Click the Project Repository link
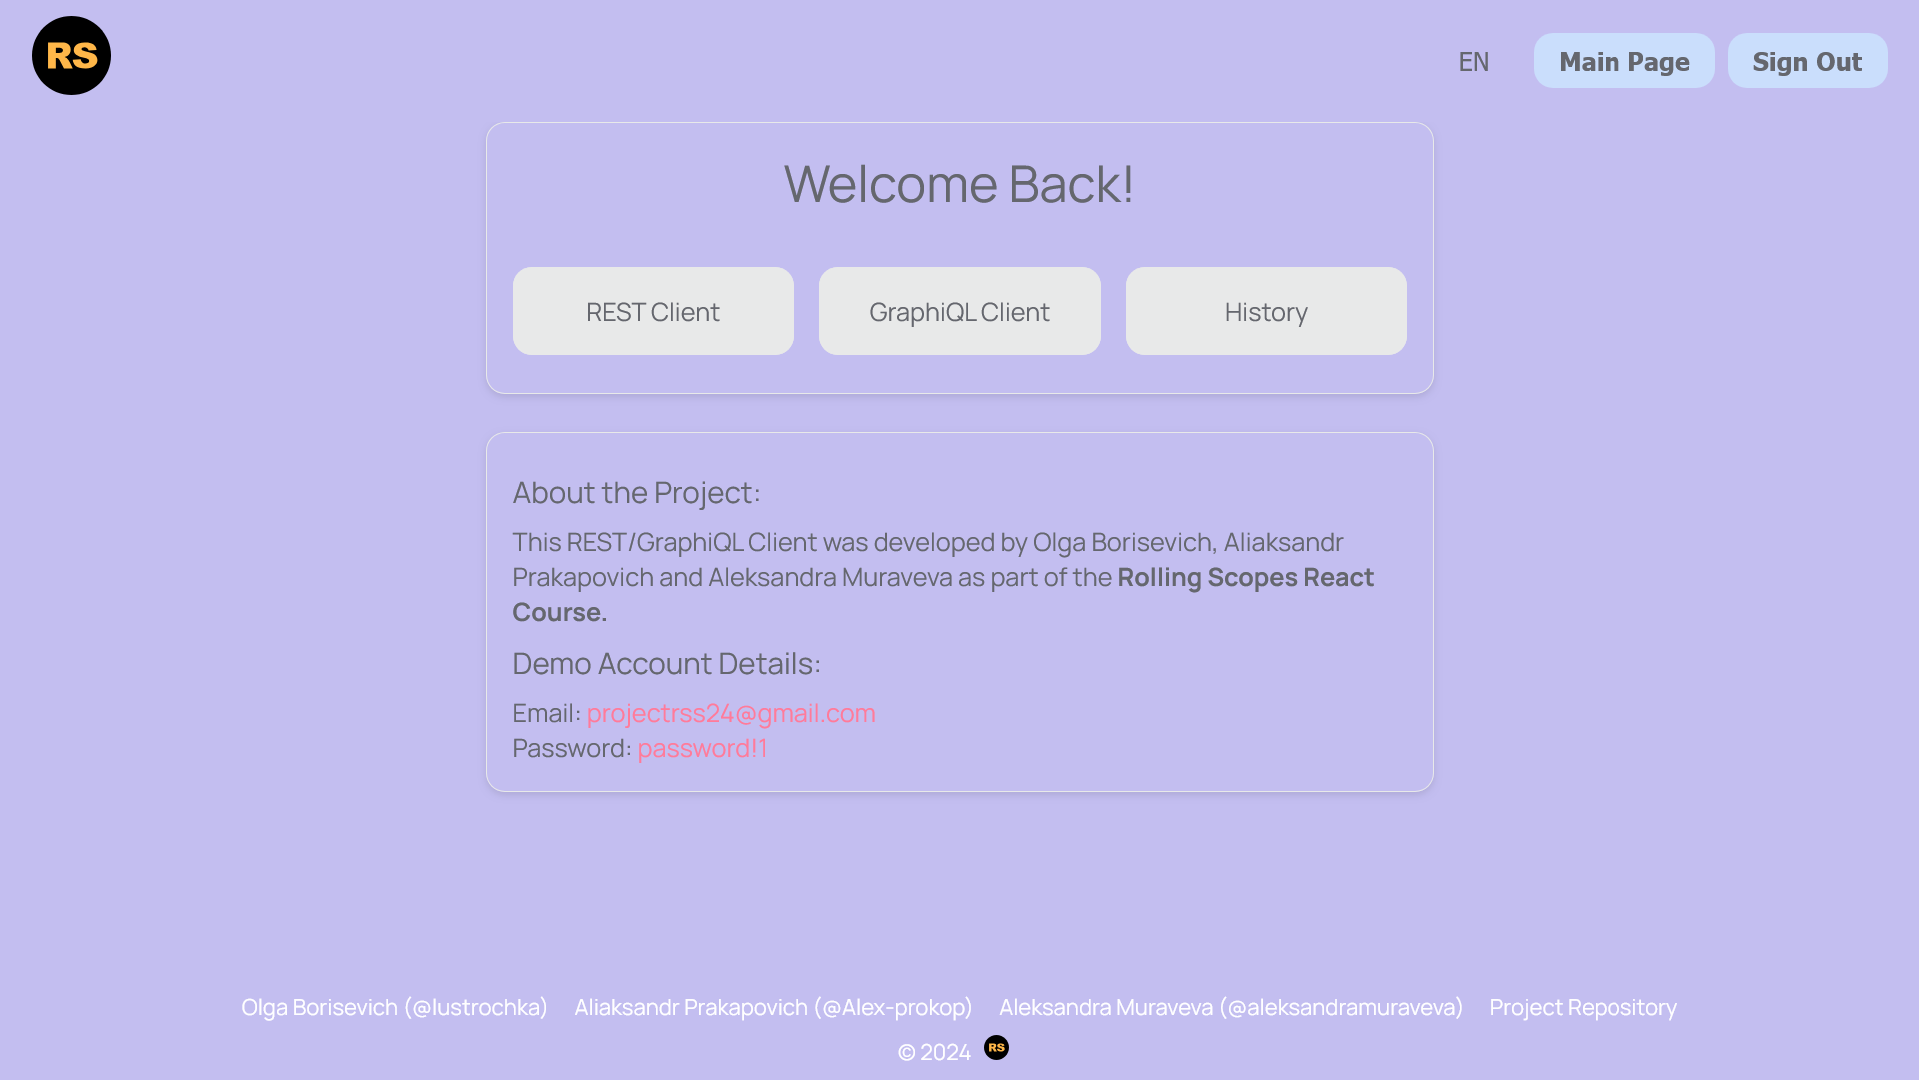This screenshot has width=1920, height=1080. click(1582, 1006)
